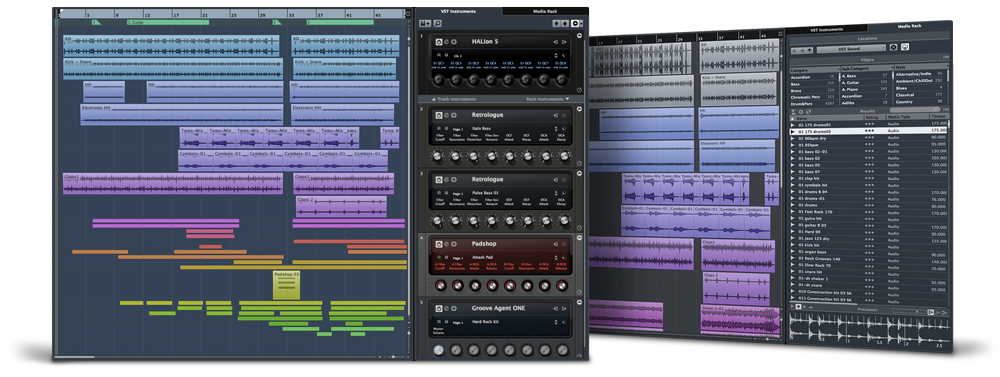
Task: Select the 01 175 drums02 result row
Action: [869, 131]
